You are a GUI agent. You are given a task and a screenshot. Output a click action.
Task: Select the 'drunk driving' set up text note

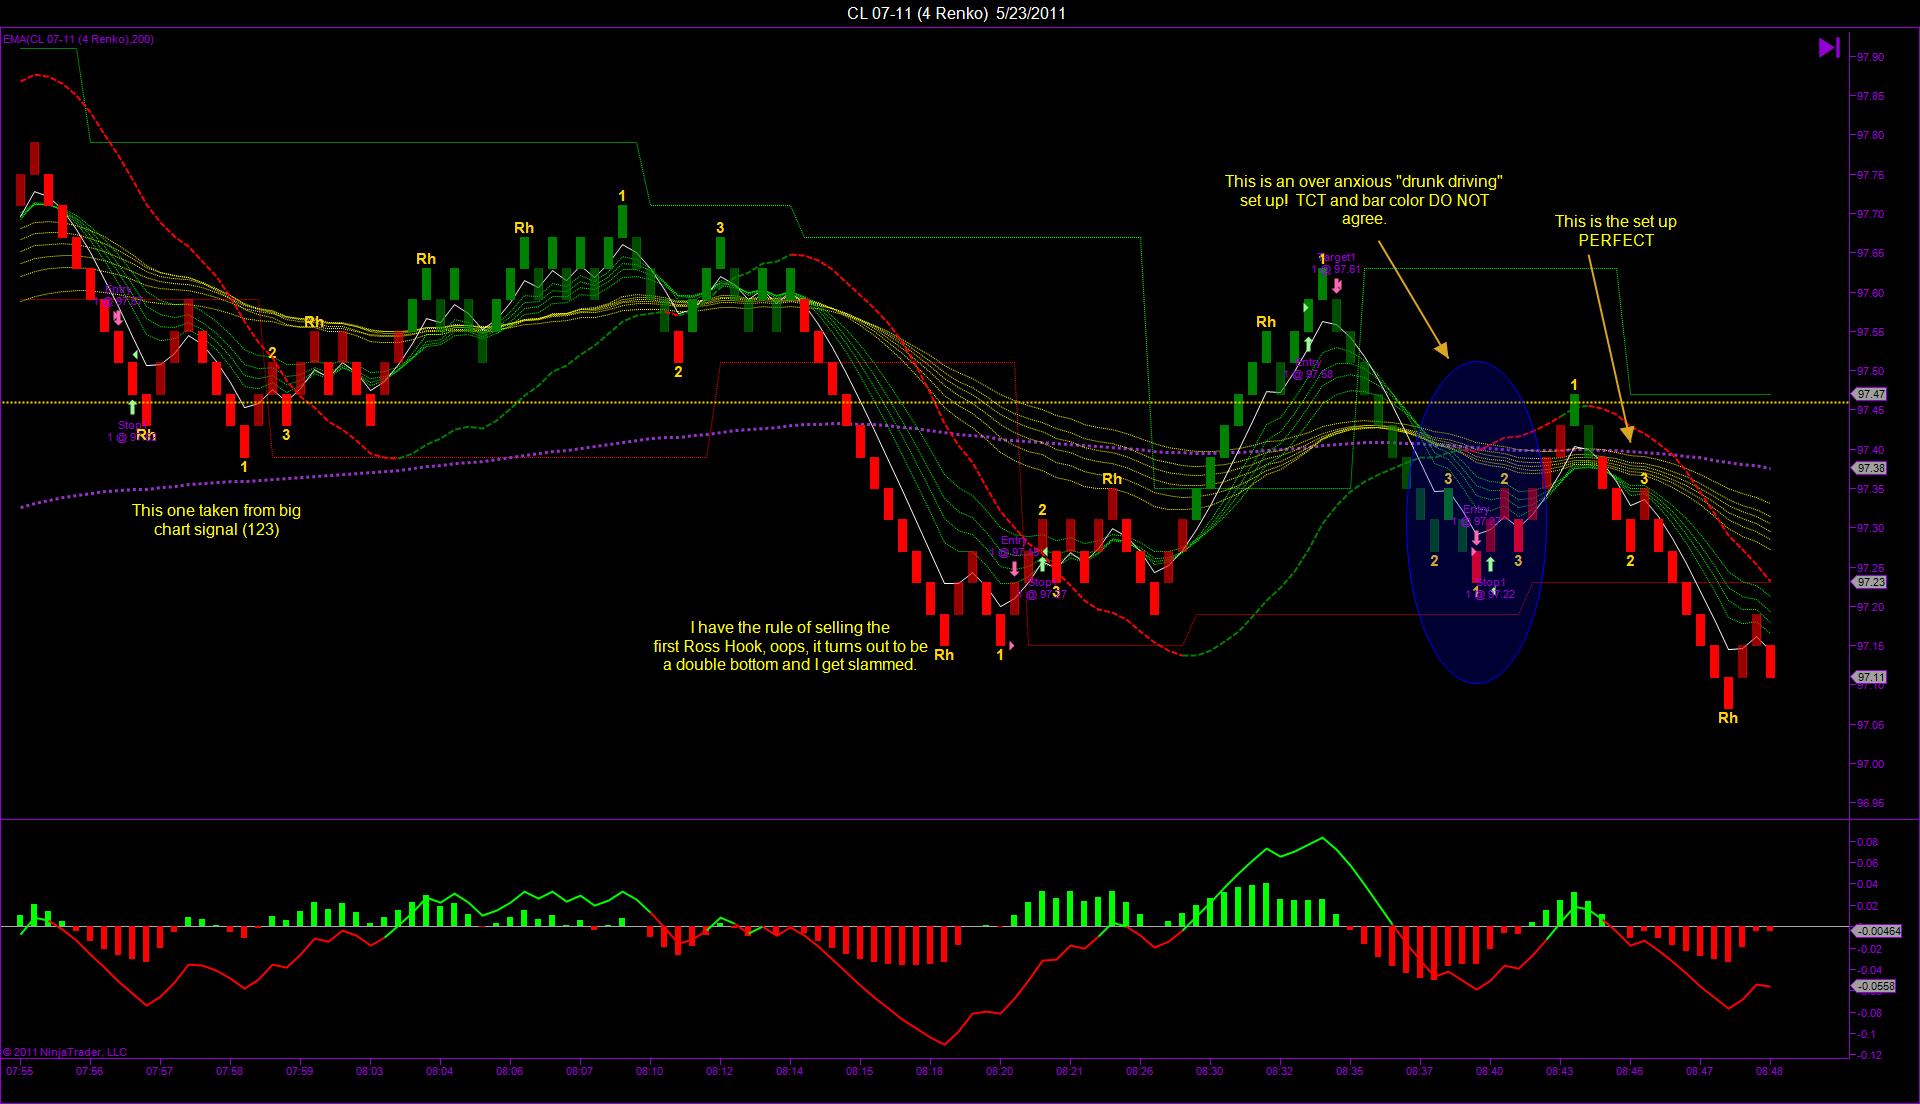1364,200
